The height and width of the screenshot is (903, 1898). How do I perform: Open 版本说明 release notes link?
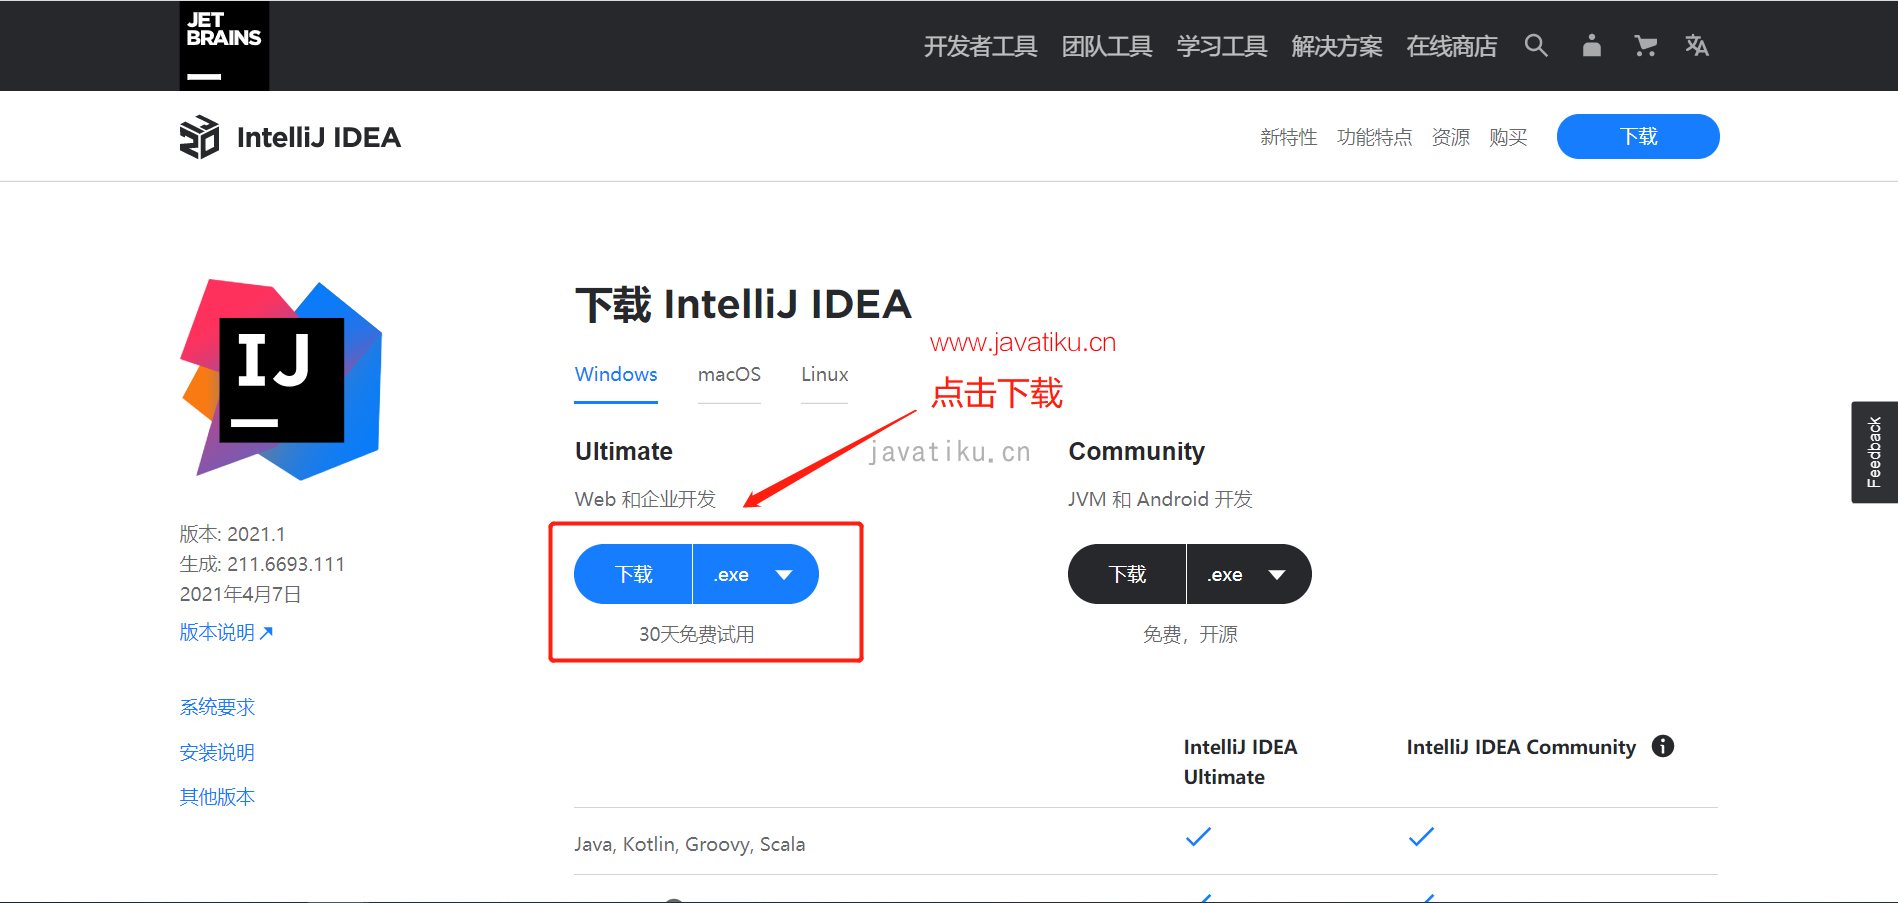(x=226, y=632)
